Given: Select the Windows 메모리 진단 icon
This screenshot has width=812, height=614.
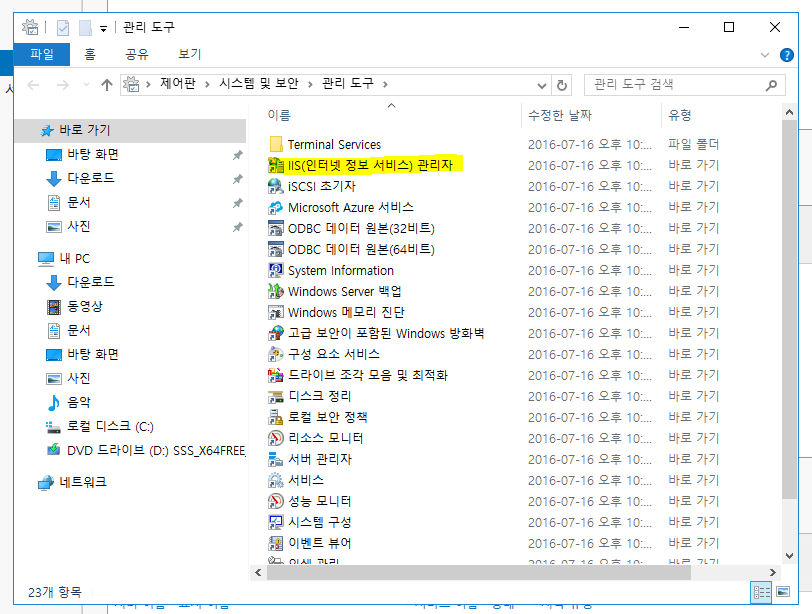Looking at the screenshot, I should [276, 312].
